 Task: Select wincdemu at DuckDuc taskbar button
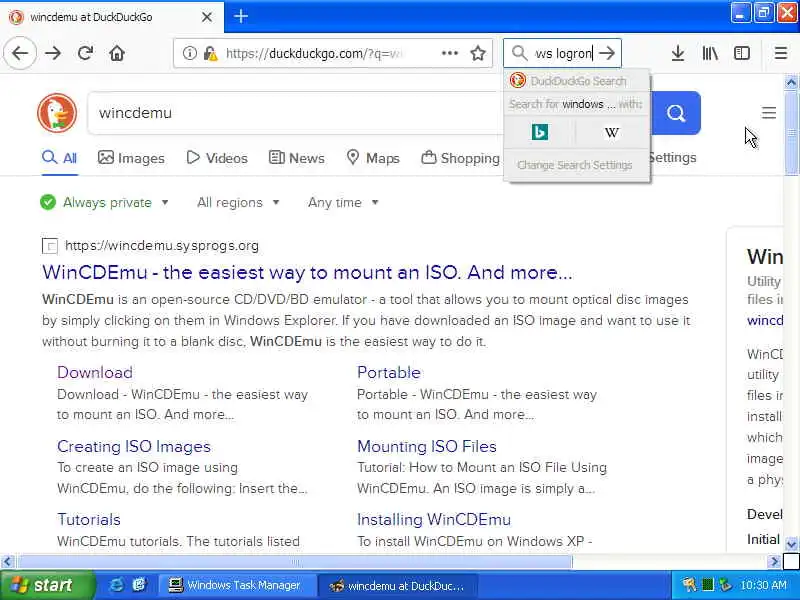(398, 585)
